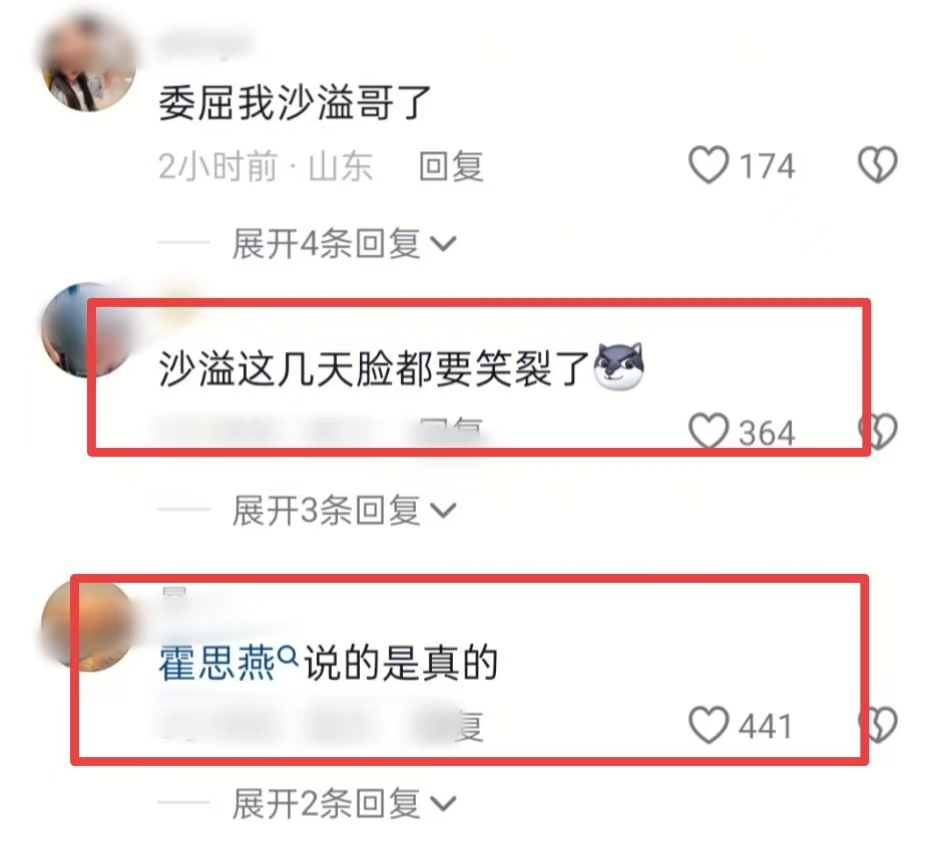This screenshot has height=856, width=948.
Task: Reply to the 2小时前 山东 comment
Action: click(451, 166)
